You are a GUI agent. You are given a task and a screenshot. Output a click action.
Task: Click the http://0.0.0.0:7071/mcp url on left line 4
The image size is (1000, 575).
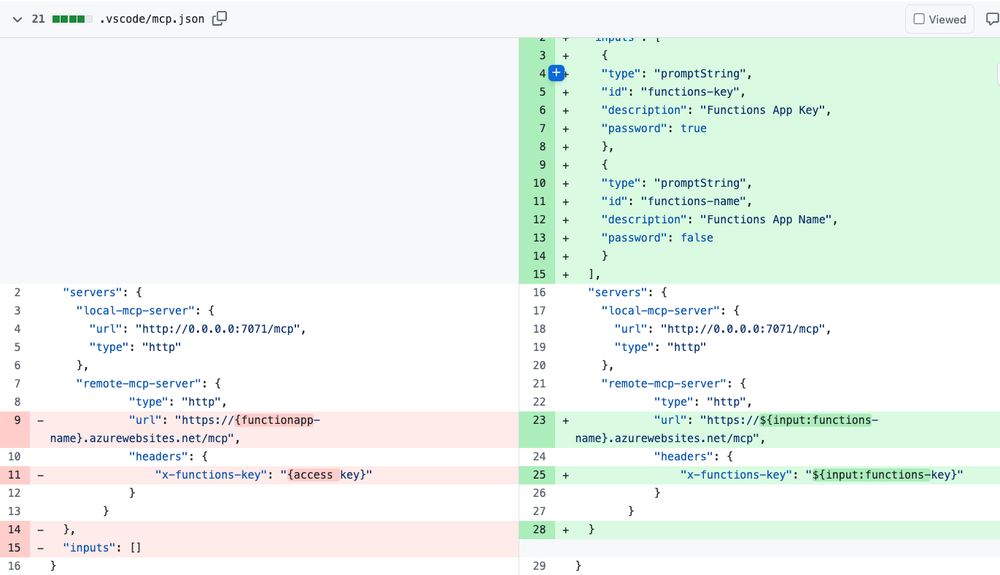tap(217, 329)
